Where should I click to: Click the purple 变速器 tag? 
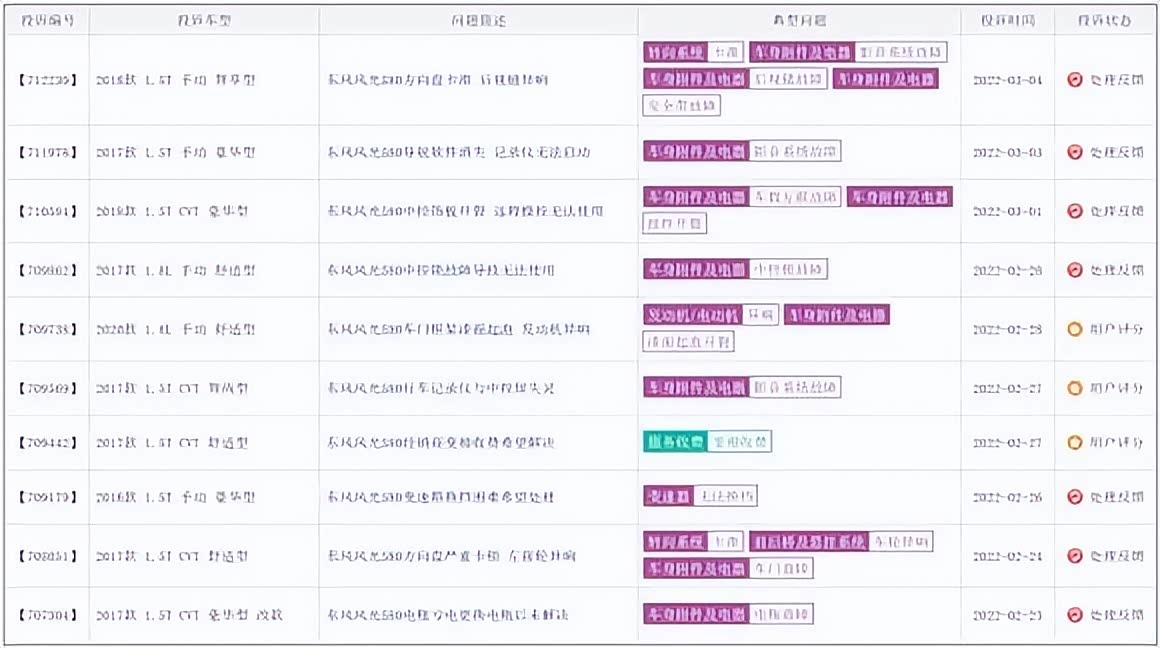[x=668, y=496]
